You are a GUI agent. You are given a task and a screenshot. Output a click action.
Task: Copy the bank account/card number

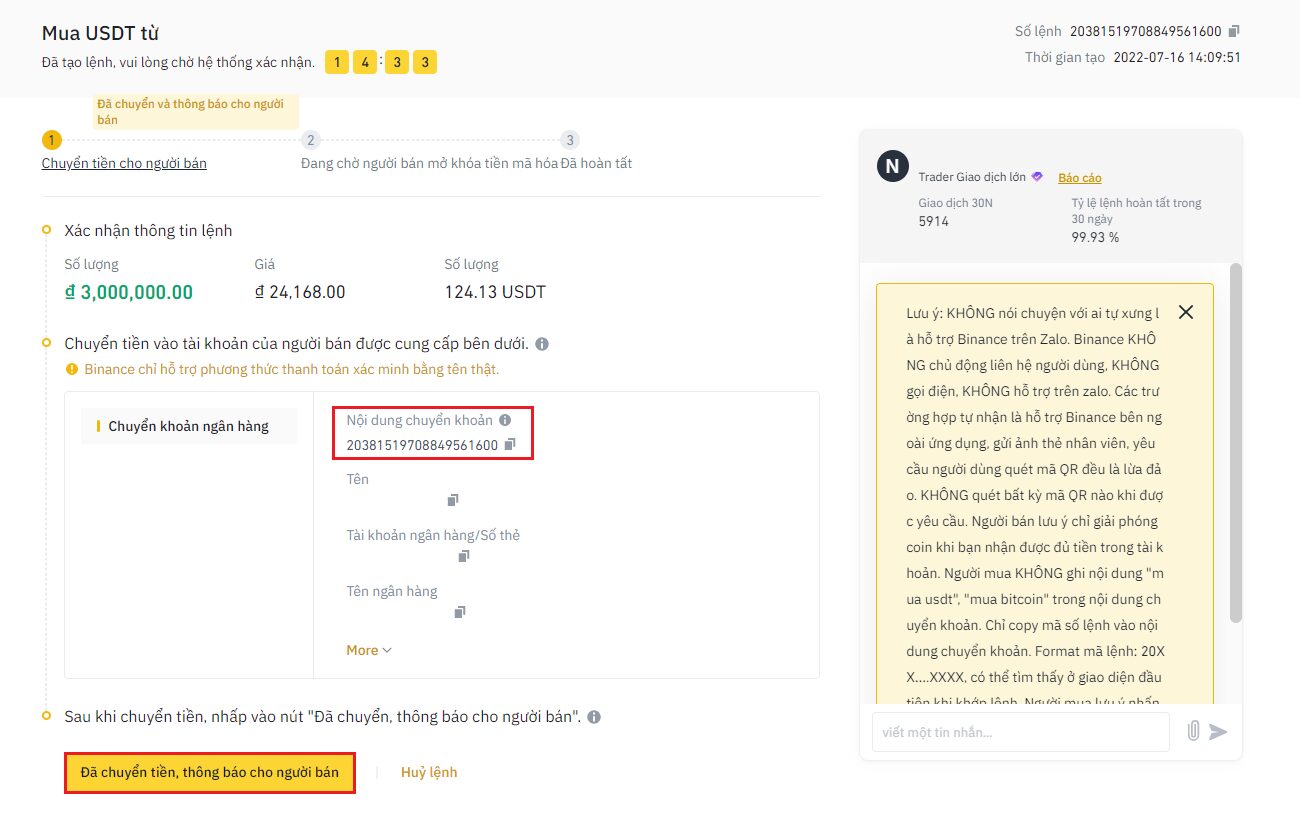point(464,556)
